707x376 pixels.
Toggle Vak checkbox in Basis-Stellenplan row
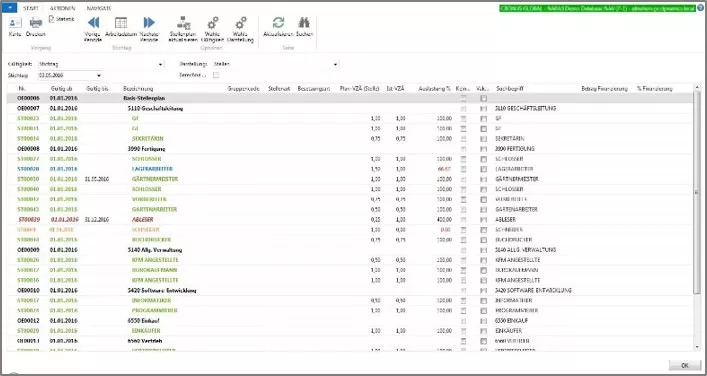(x=484, y=98)
